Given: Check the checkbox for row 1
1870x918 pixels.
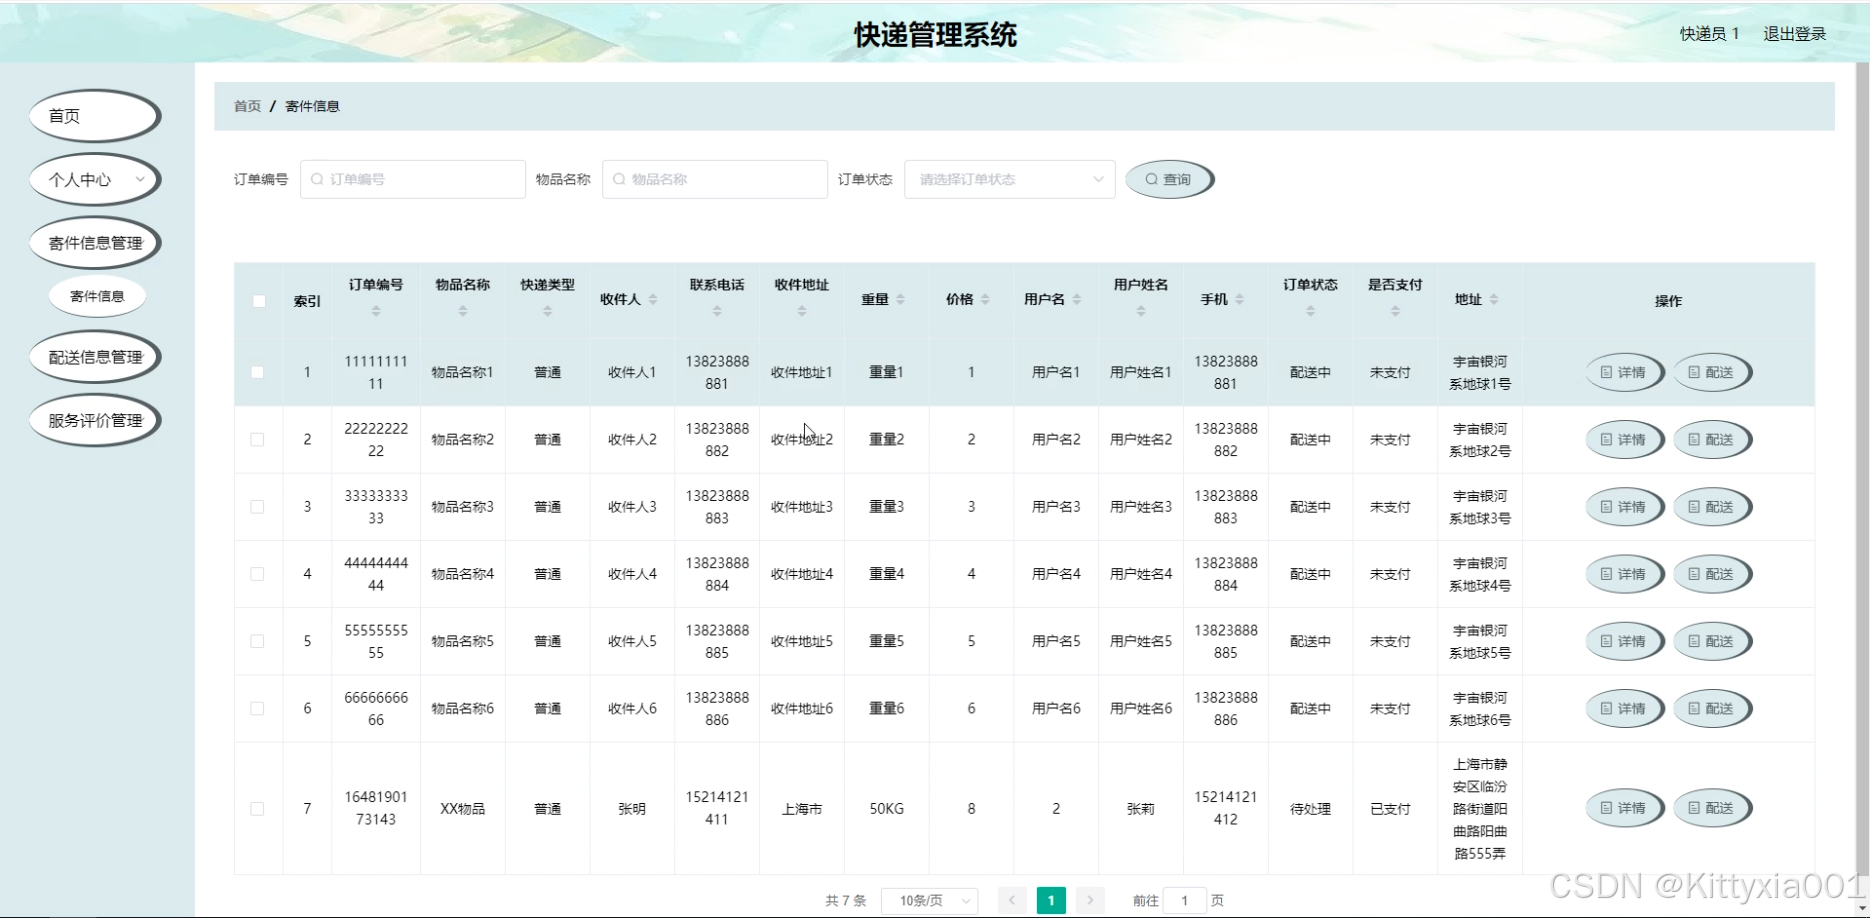Looking at the screenshot, I should coord(257,372).
